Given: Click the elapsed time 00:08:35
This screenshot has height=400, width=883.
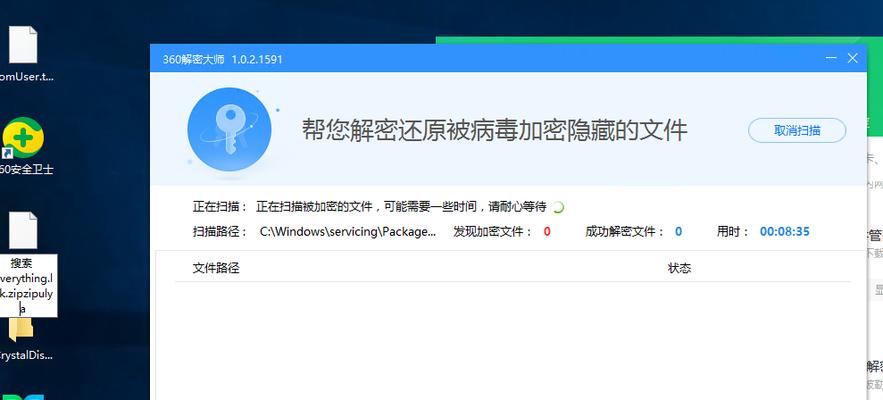Looking at the screenshot, I should (x=784, y=232).
